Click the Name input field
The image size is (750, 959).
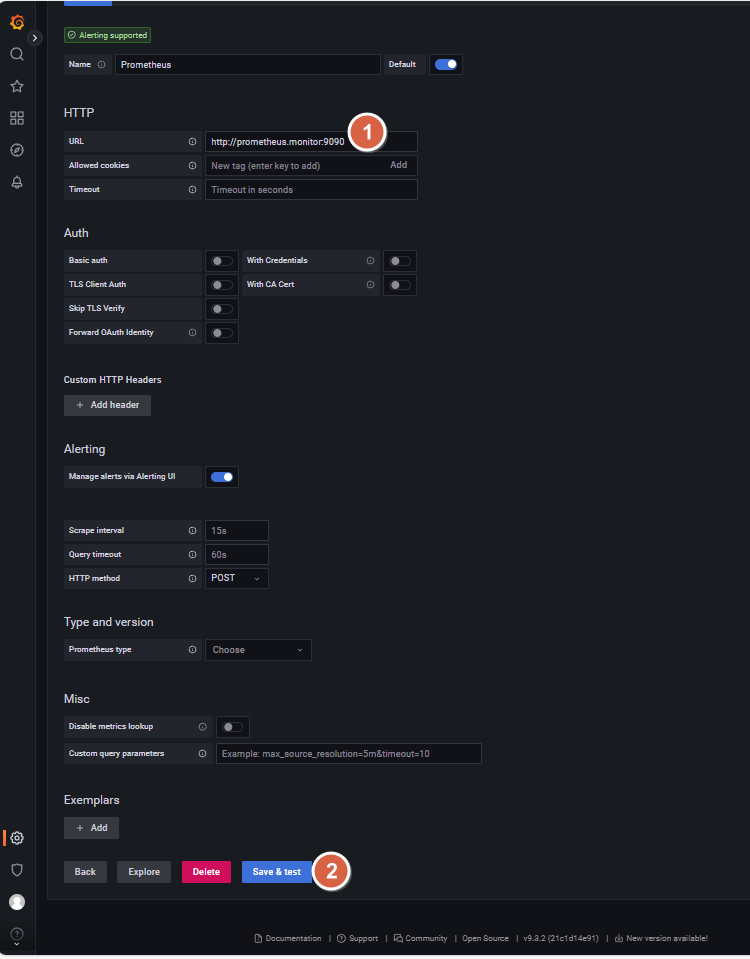tap(248, 65)
